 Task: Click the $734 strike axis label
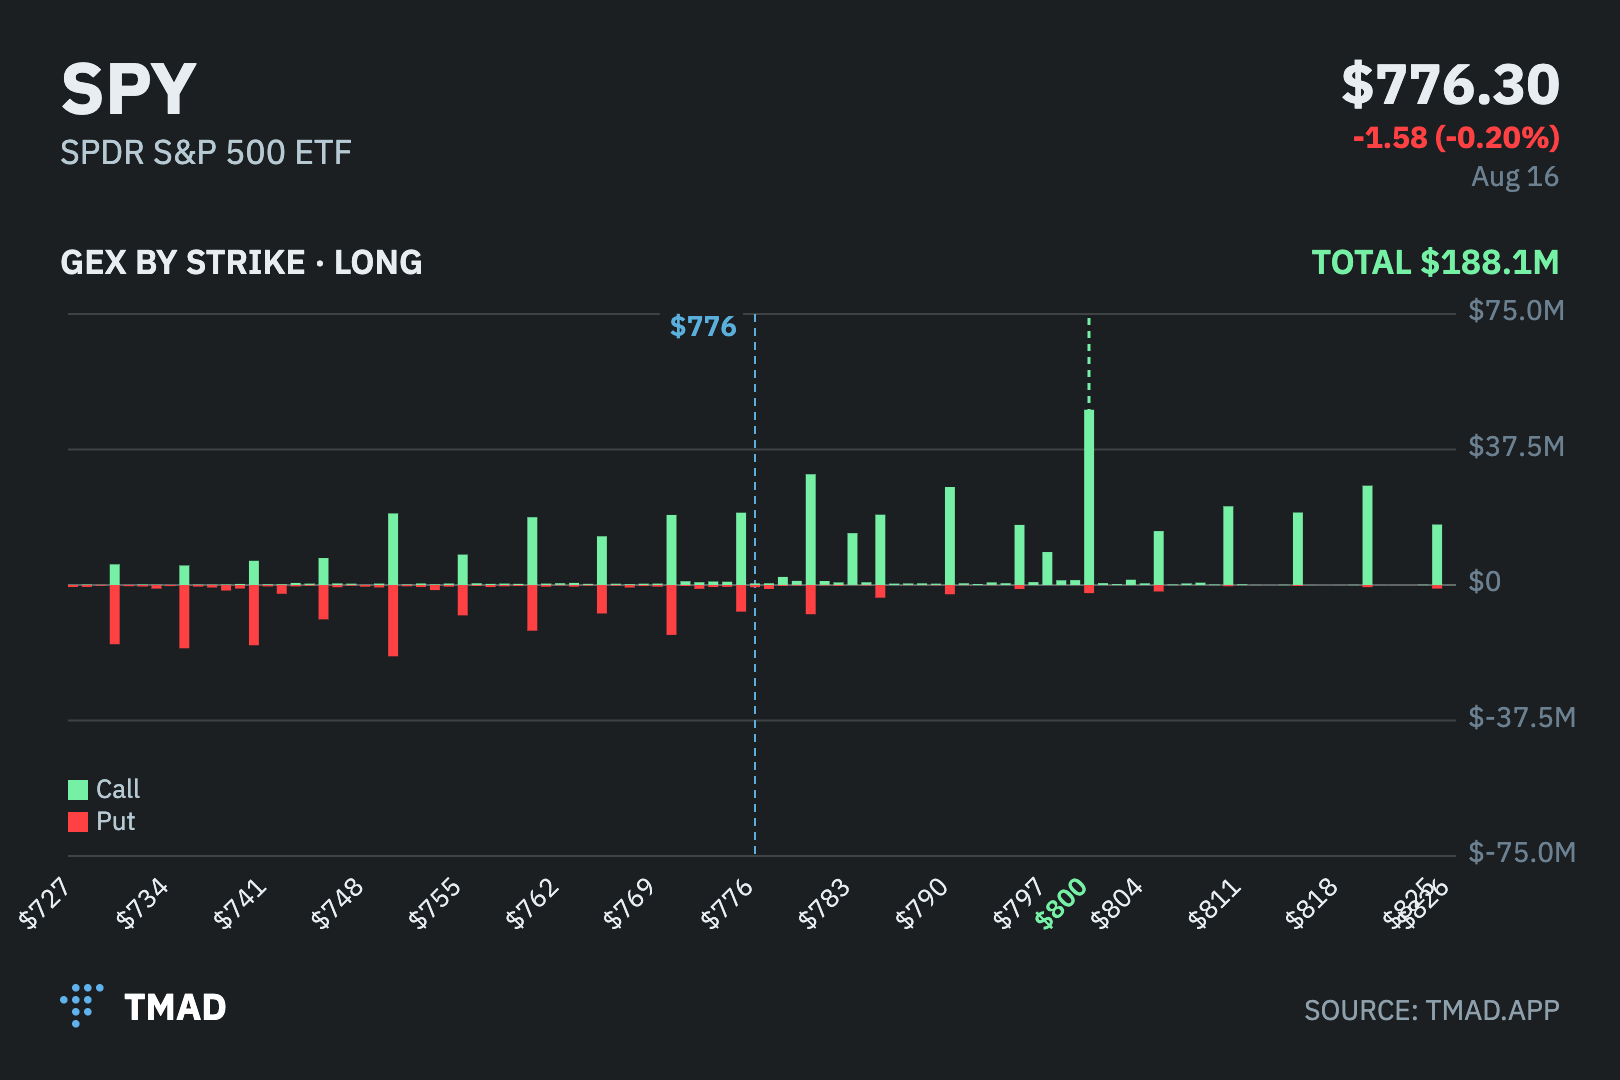(x=142, y=902)
